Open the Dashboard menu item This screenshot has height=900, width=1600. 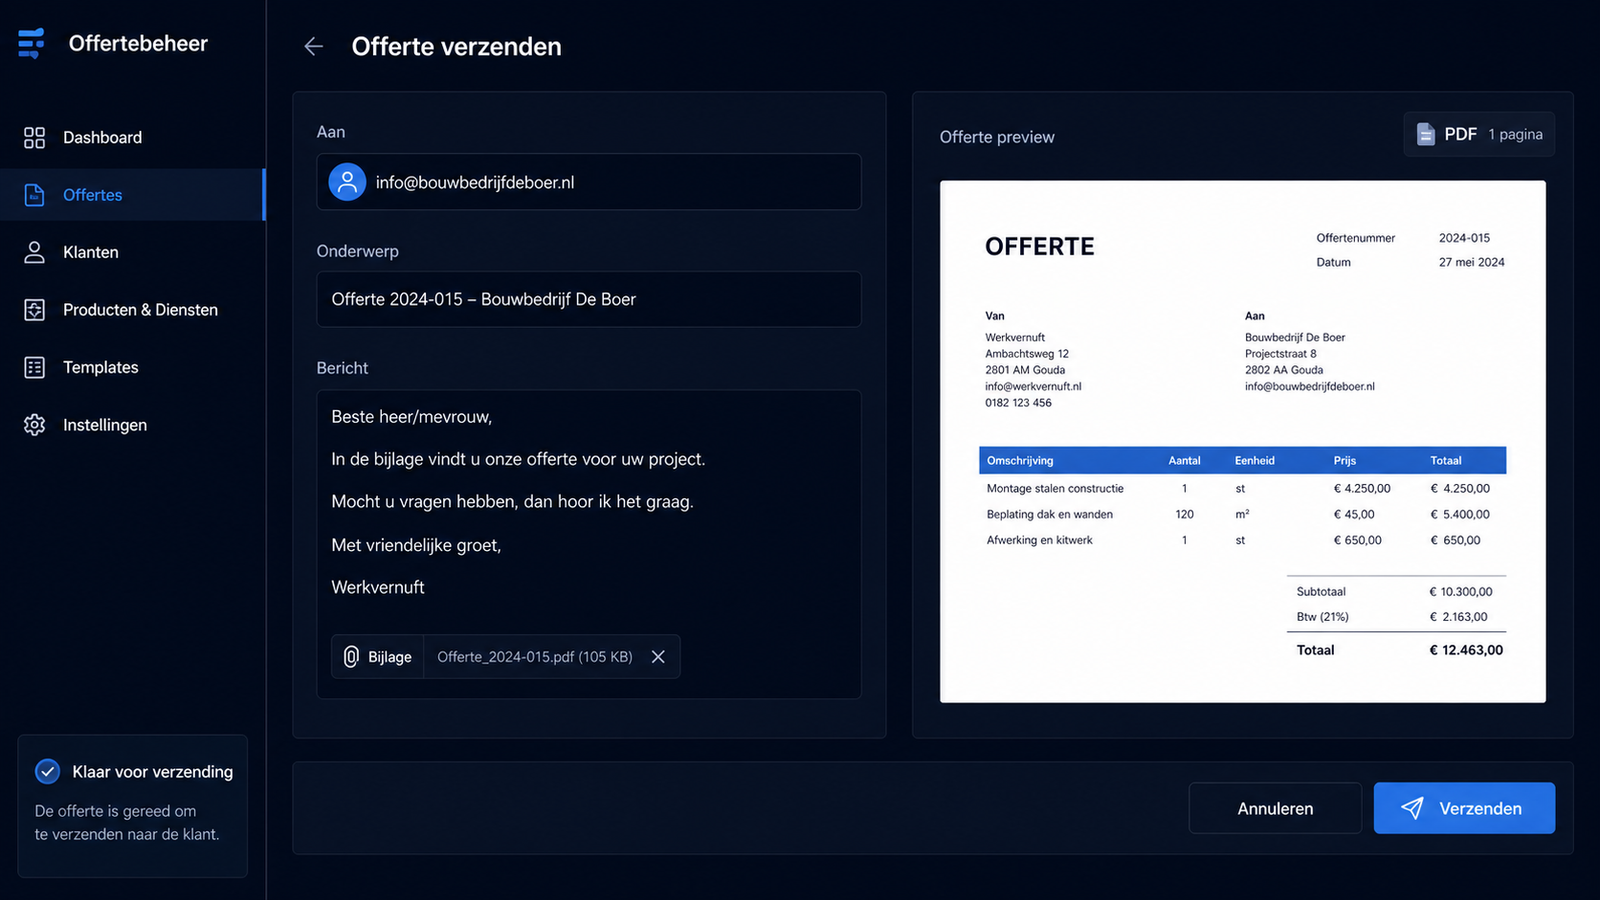click(133, 137)
